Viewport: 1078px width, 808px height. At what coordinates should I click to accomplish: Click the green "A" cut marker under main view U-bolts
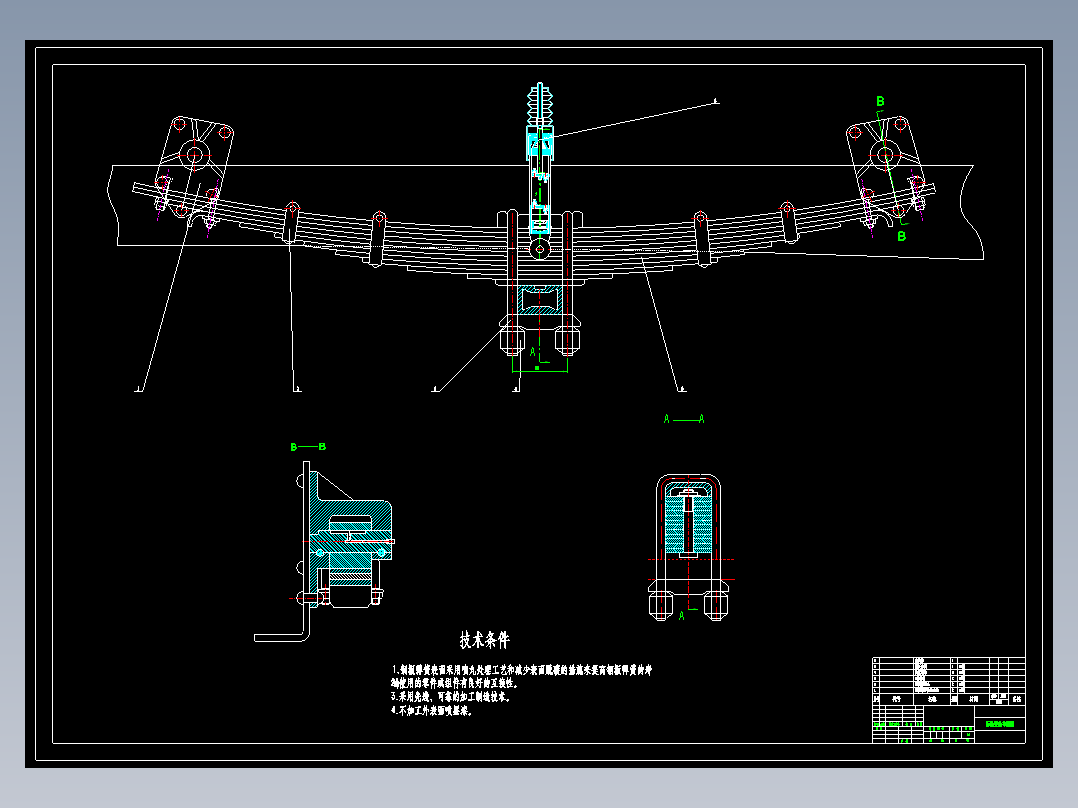tap(532, 352)
